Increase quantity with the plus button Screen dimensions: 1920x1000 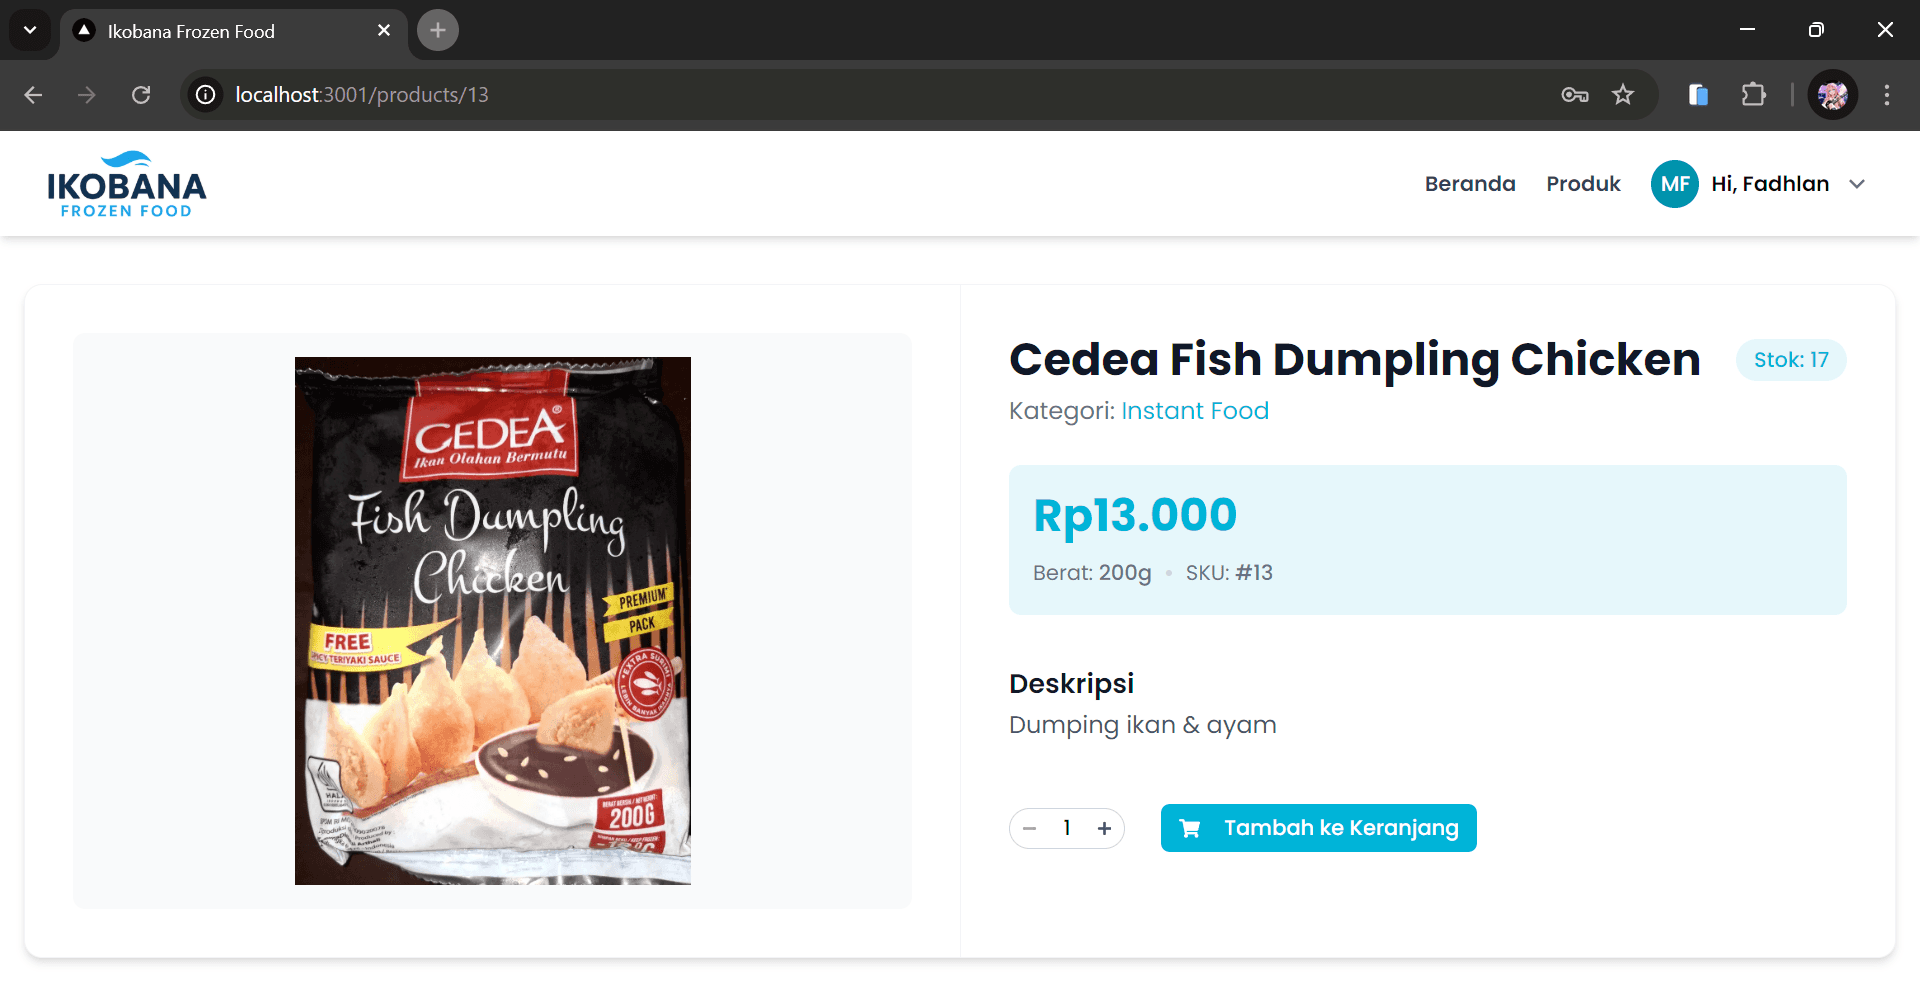click(1104, 828)
